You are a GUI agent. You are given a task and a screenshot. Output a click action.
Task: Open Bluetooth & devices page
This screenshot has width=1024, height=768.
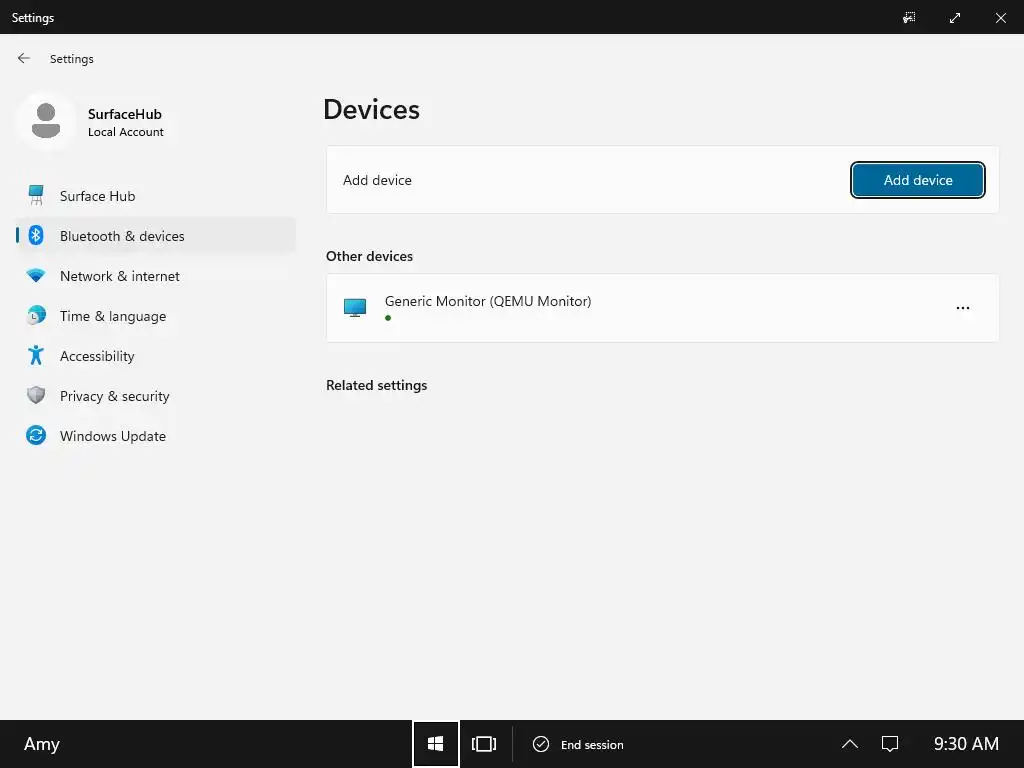[x=155, y=236]
